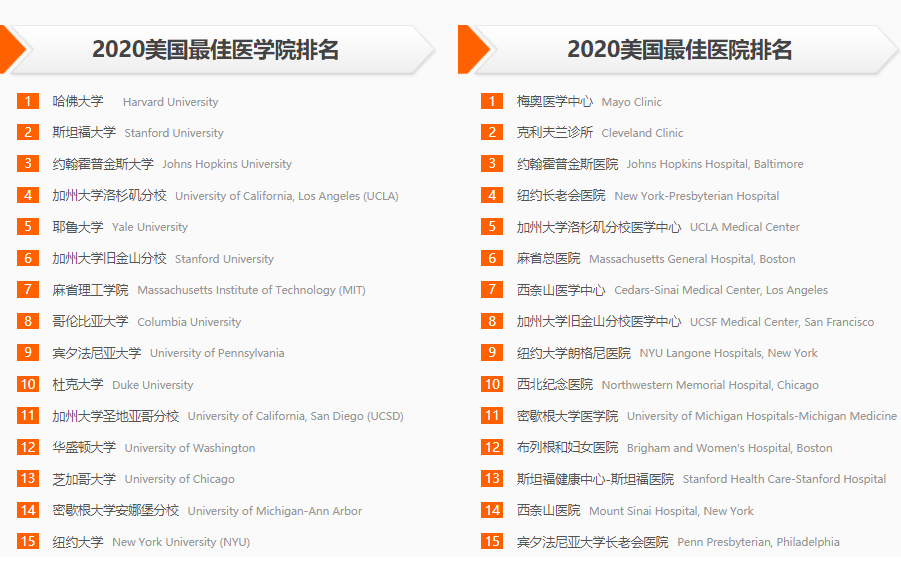Click the text UCLA Medical Center
This screenshot has width=901, height=572.
[x=745, y=227]
